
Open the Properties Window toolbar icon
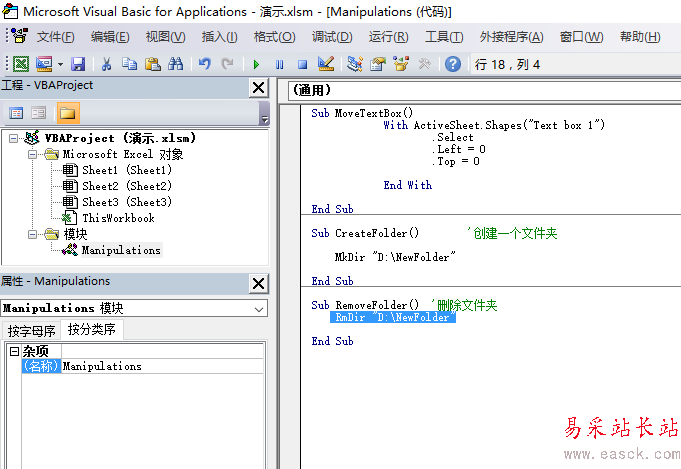pos(378,64)
